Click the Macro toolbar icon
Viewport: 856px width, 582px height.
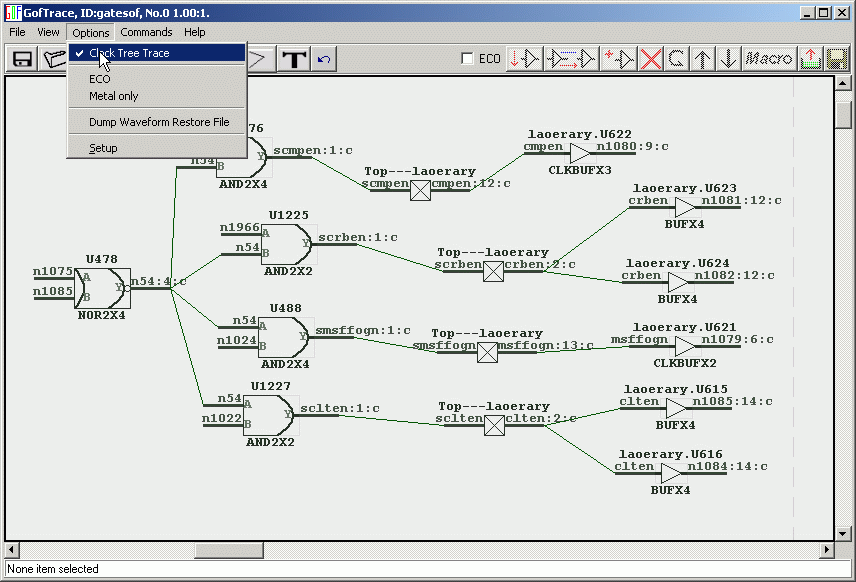coord(768,58)
